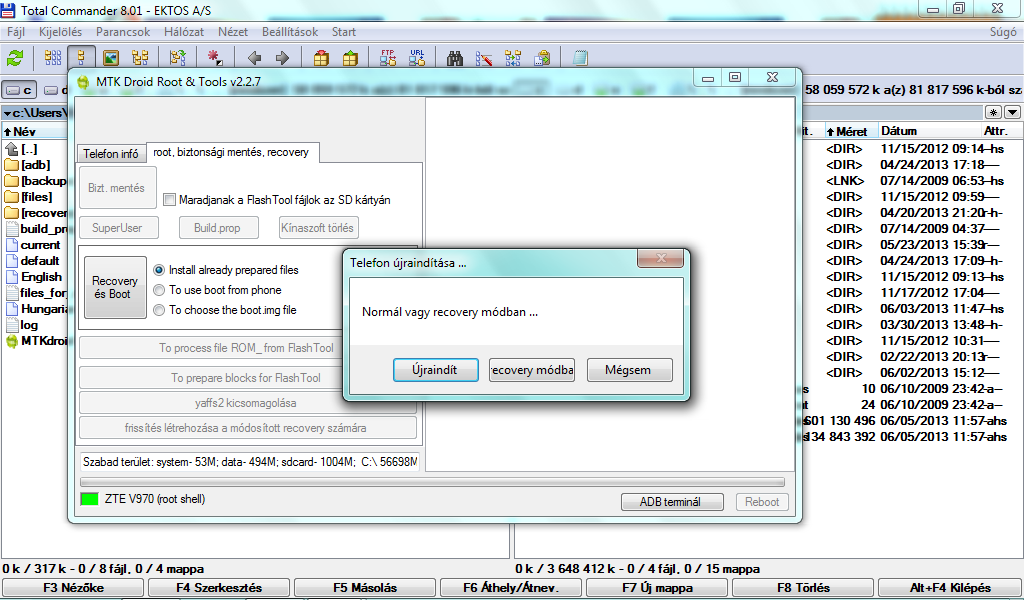Click the red asterisk toolbar icon
This screenshot has height=600, width=1024.
[x=215, y=58]
